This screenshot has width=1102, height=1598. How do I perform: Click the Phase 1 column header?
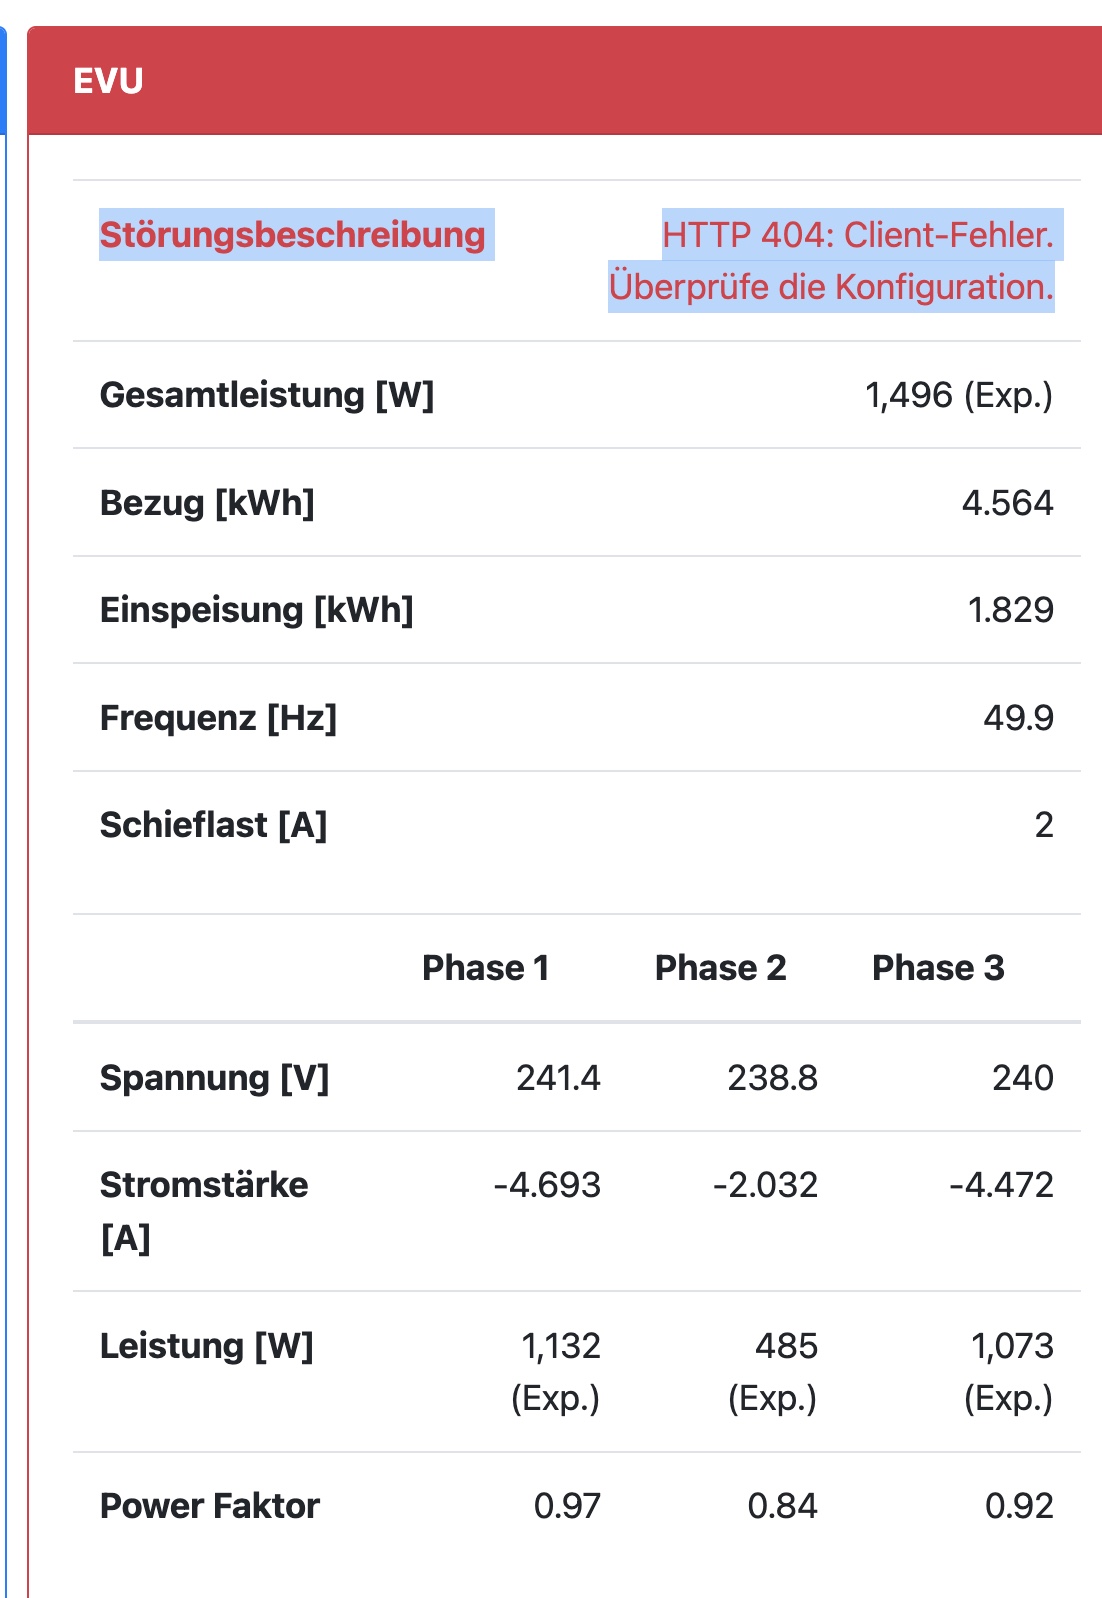pos(486,968)
